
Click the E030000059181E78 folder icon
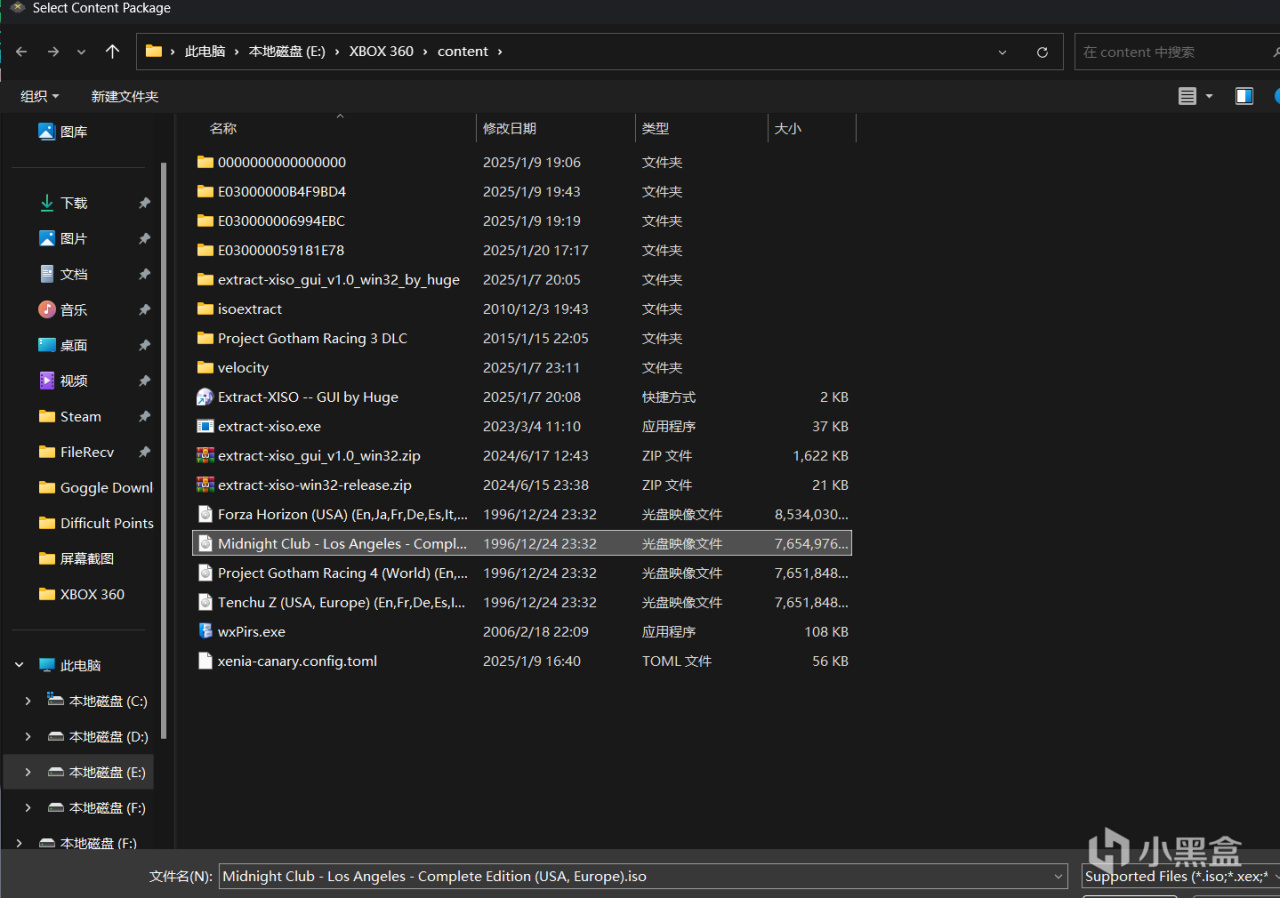click(205, 250)
